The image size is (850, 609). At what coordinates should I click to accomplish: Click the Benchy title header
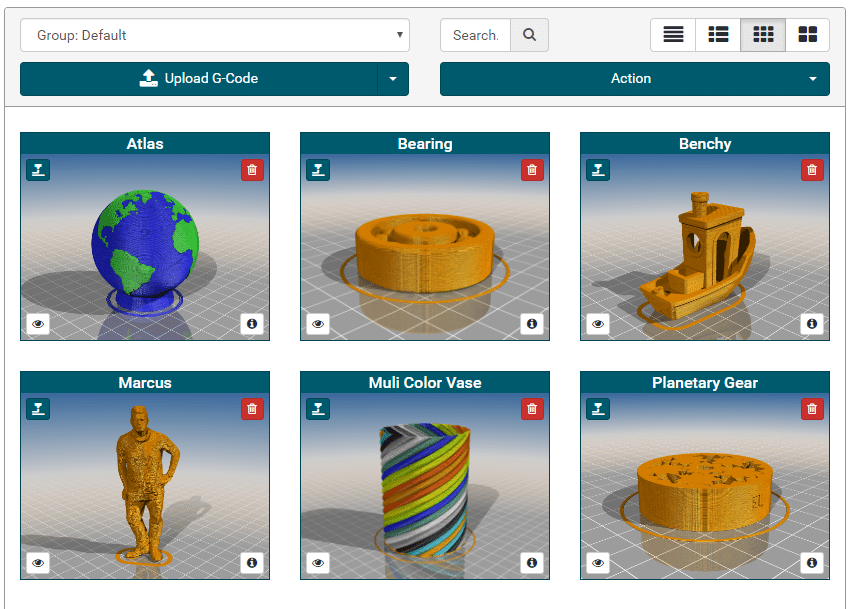pos(705,143)
